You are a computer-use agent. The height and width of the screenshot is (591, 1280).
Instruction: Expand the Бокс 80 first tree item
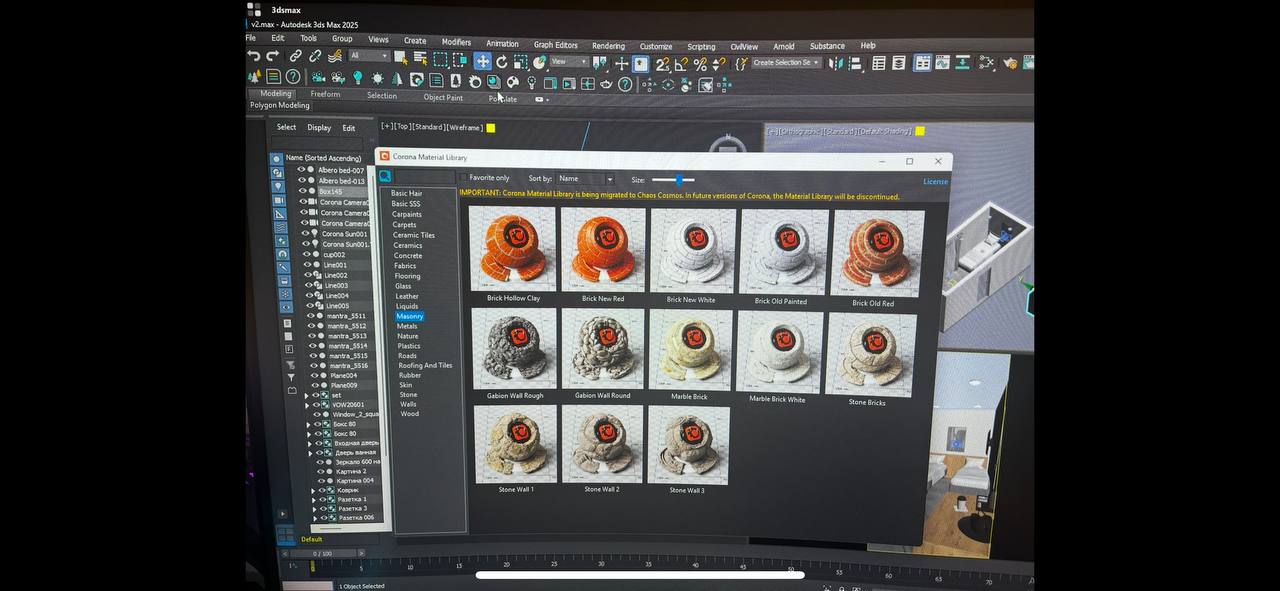308,425
